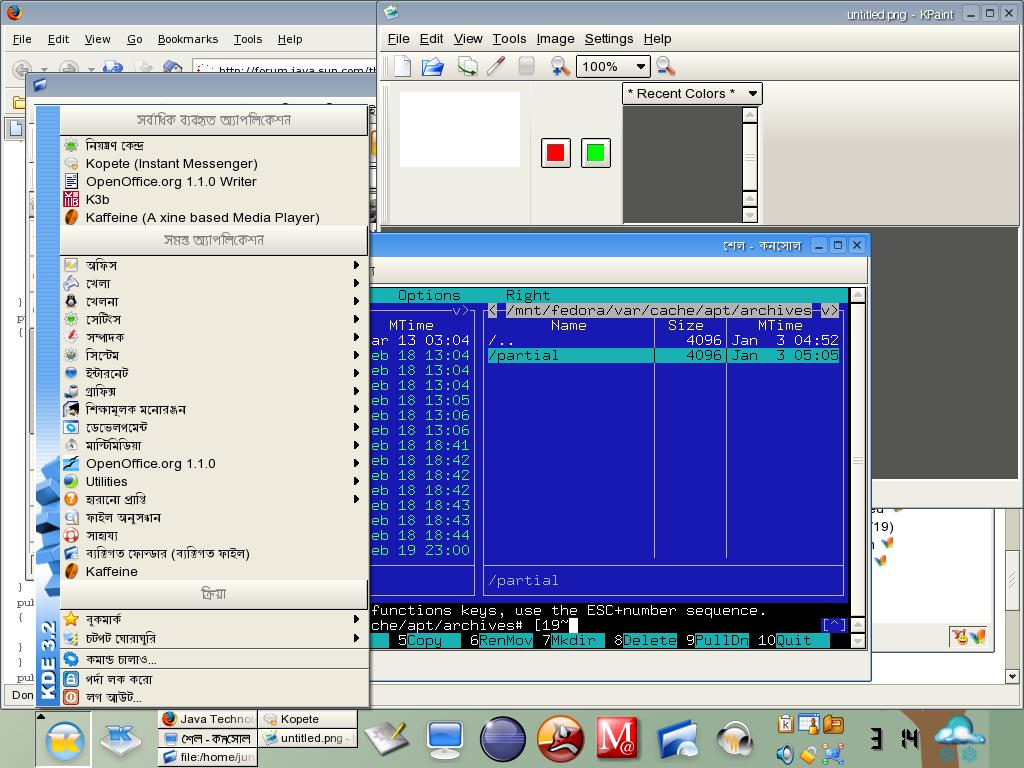Open KPaint Settings menu
The image size is (1024, 768).
pyautogui.click(x=609, y=39)
